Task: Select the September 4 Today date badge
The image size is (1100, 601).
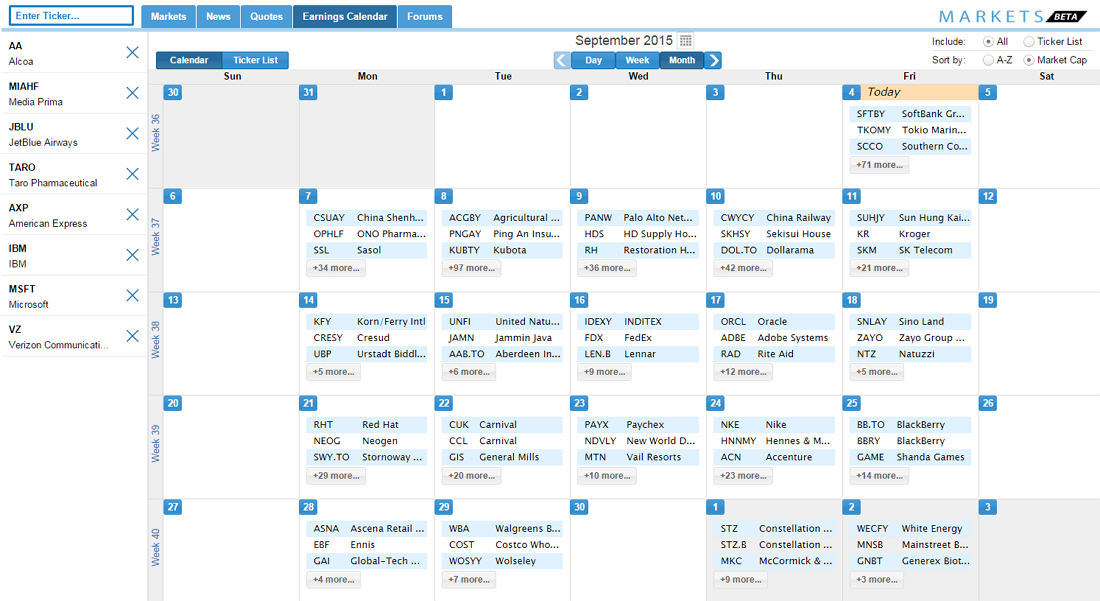Action: 851,92
